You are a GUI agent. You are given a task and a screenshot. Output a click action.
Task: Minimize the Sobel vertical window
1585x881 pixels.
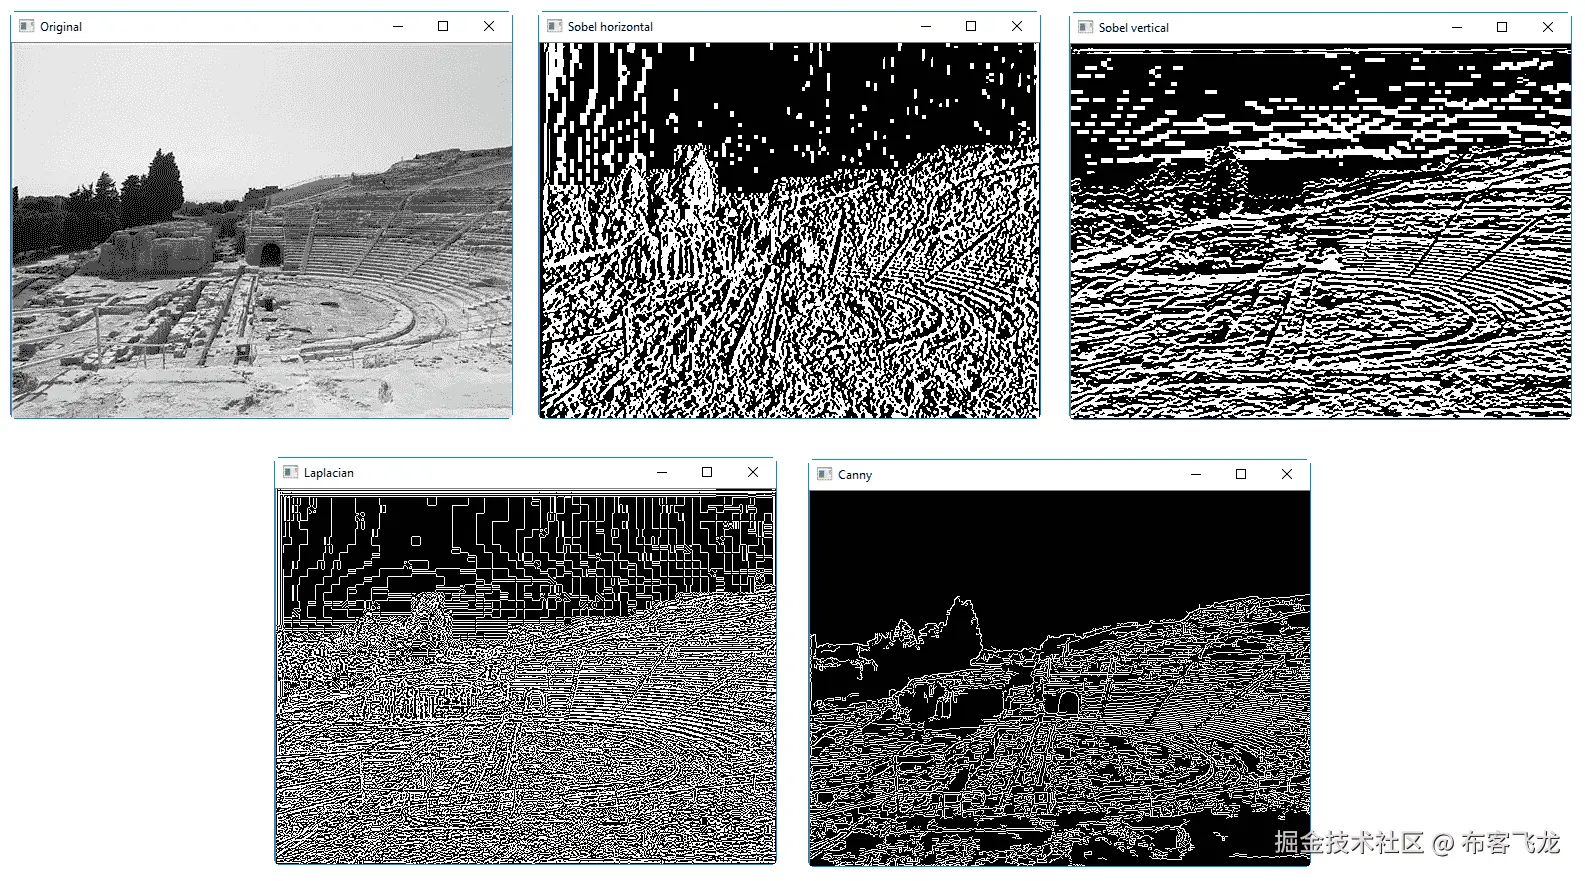tap(1457, 27)
